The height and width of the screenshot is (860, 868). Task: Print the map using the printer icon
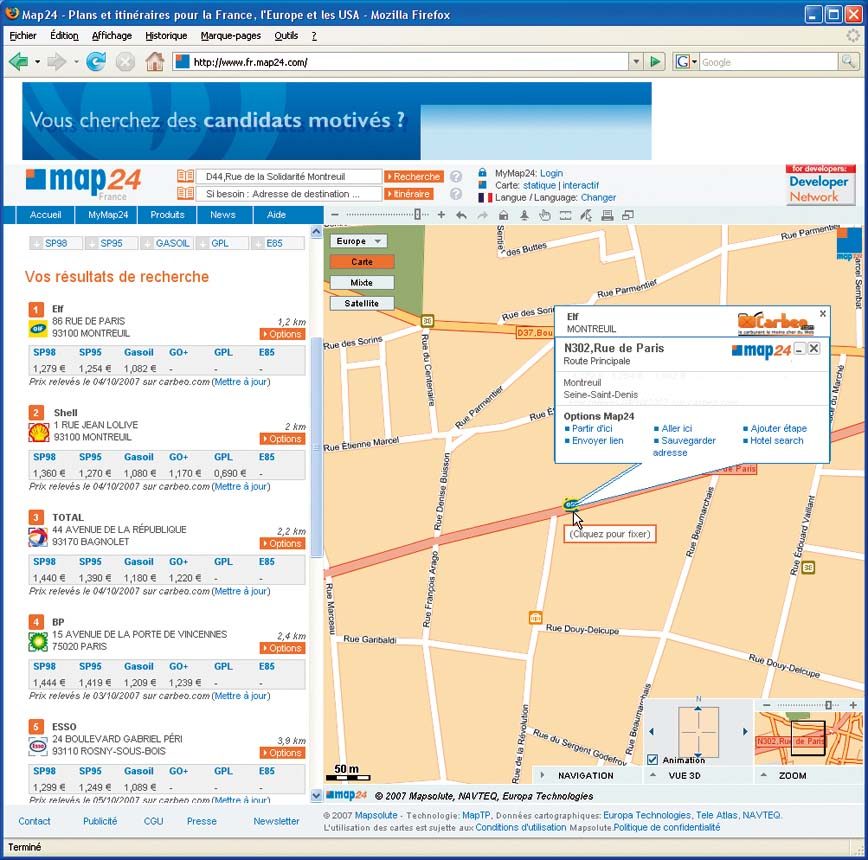point(607,215)
